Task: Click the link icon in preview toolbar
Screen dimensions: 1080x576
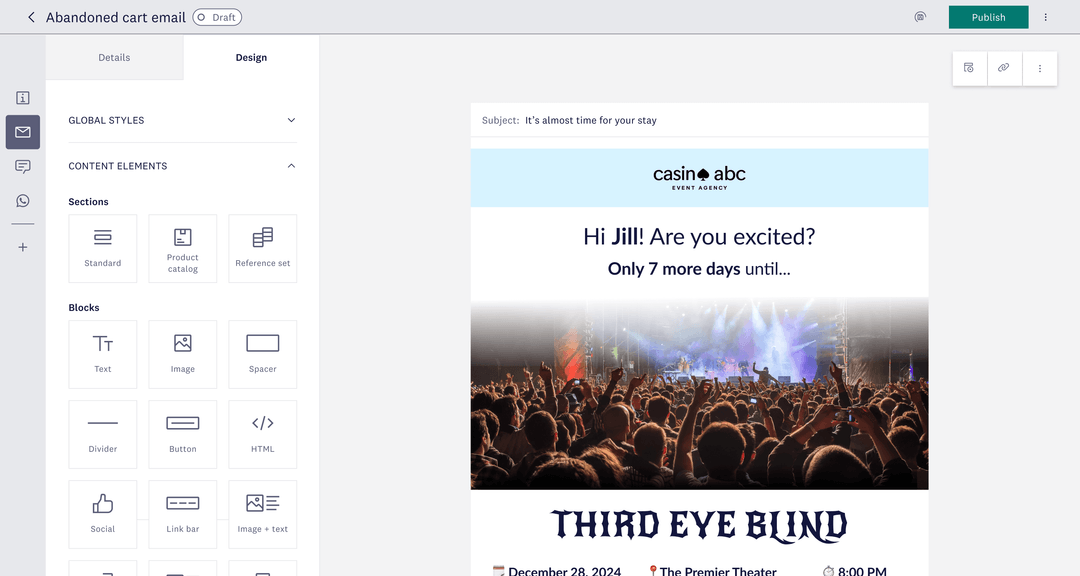Action: (1003, 68)
